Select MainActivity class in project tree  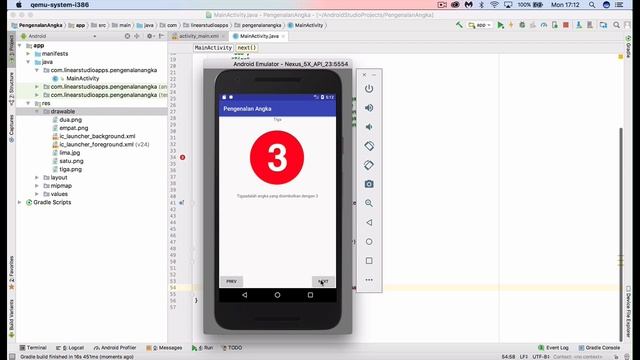pyautogui.click(x=82, y=78)
